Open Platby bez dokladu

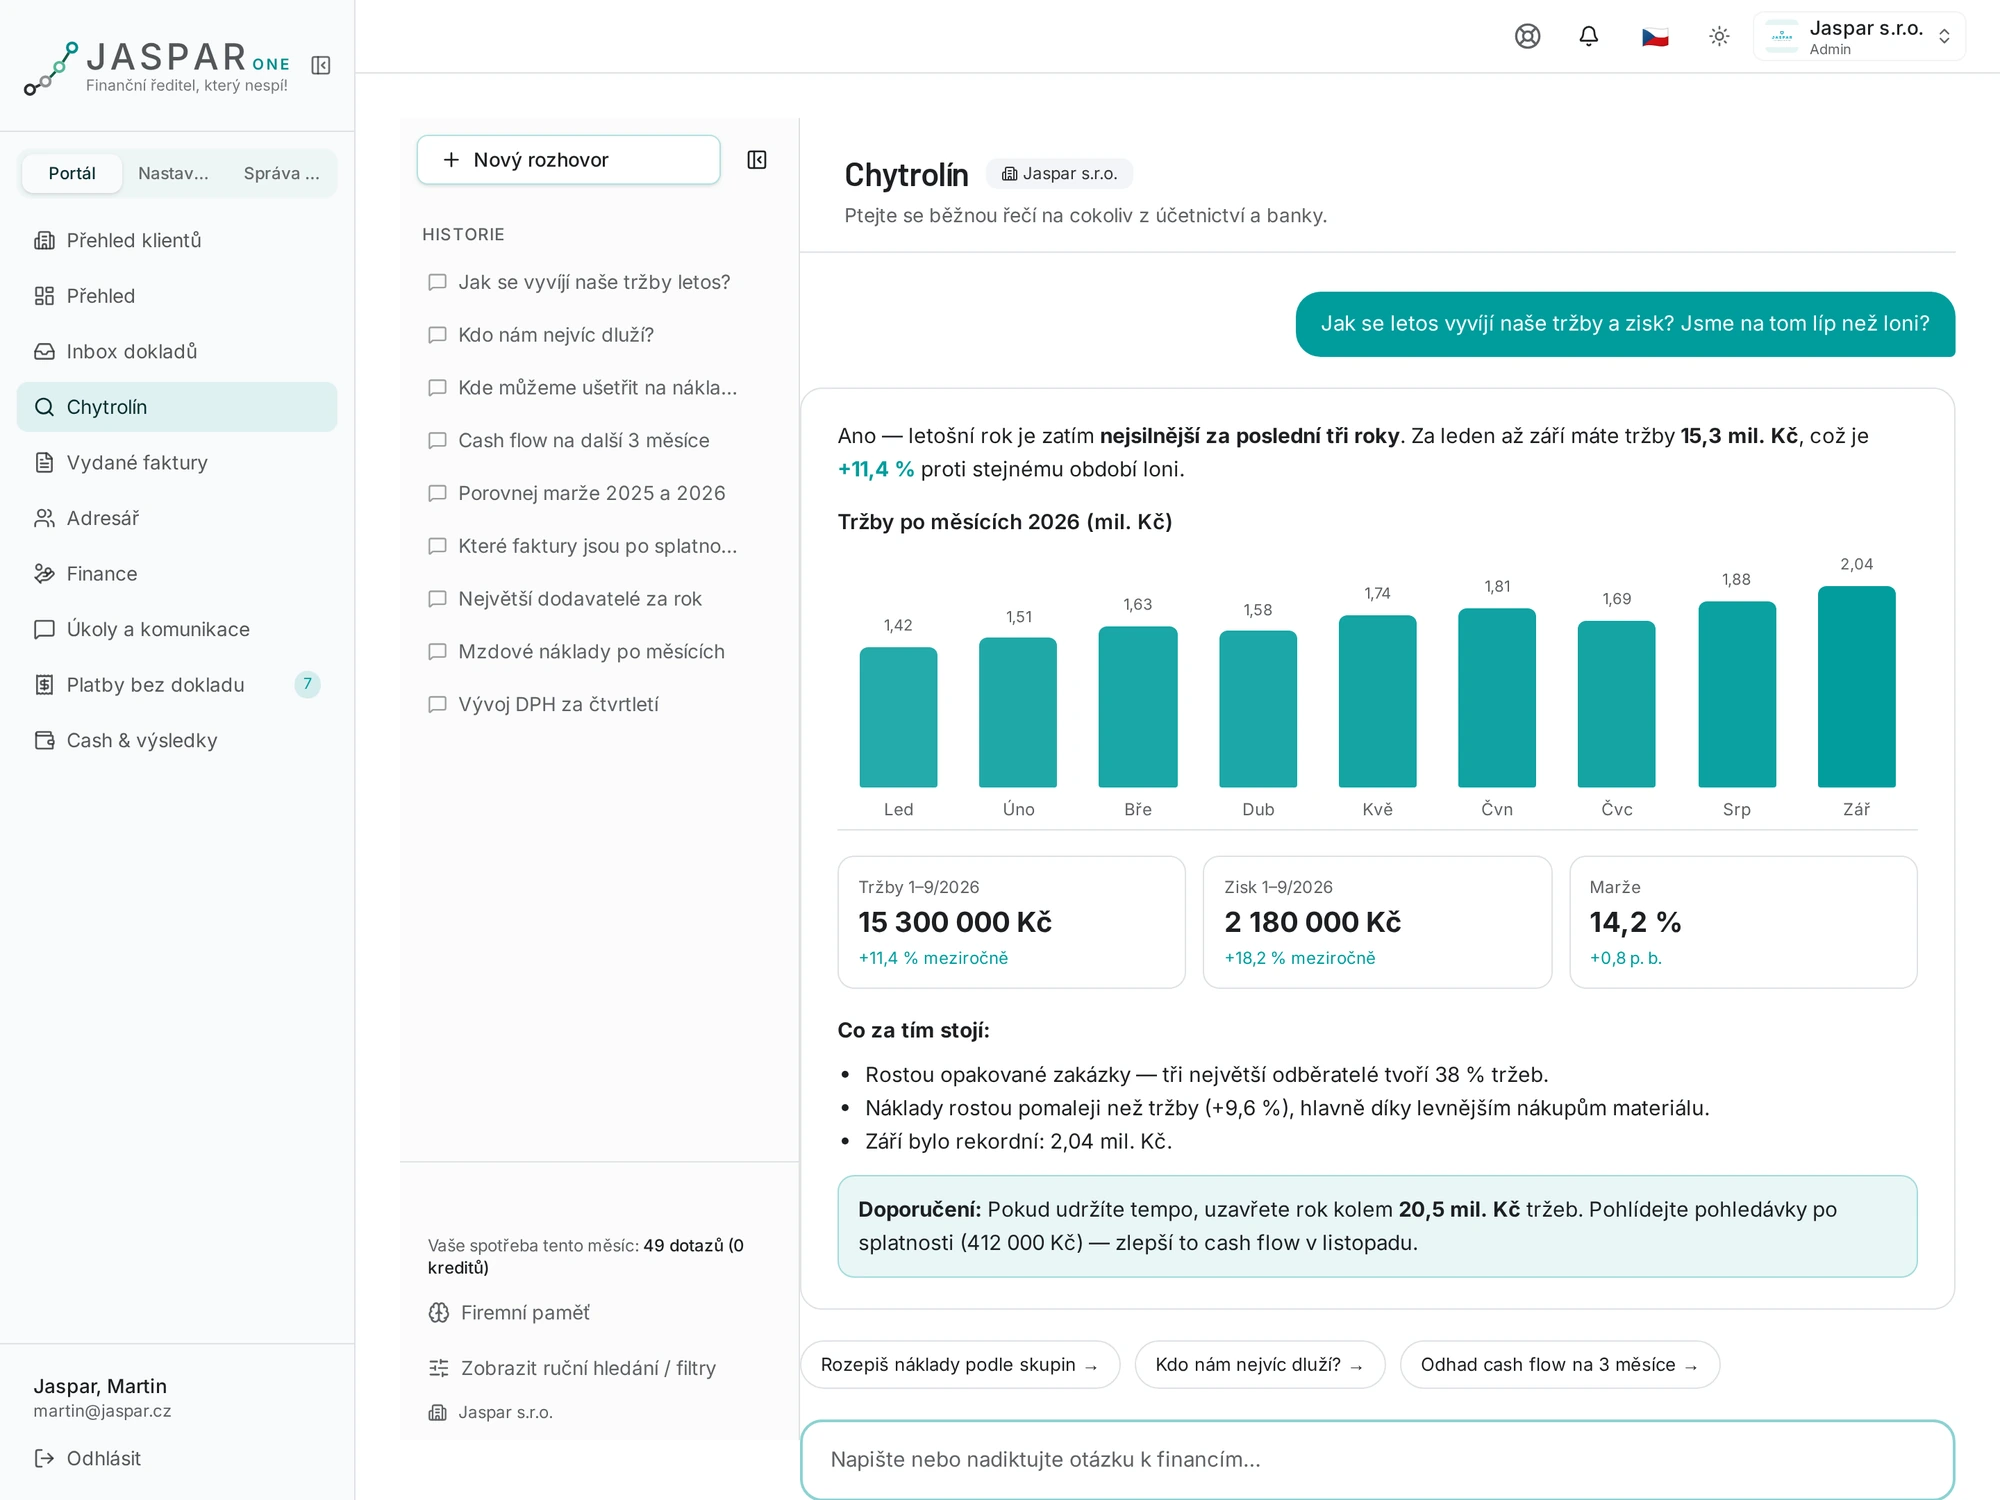(x=177, y=684)
